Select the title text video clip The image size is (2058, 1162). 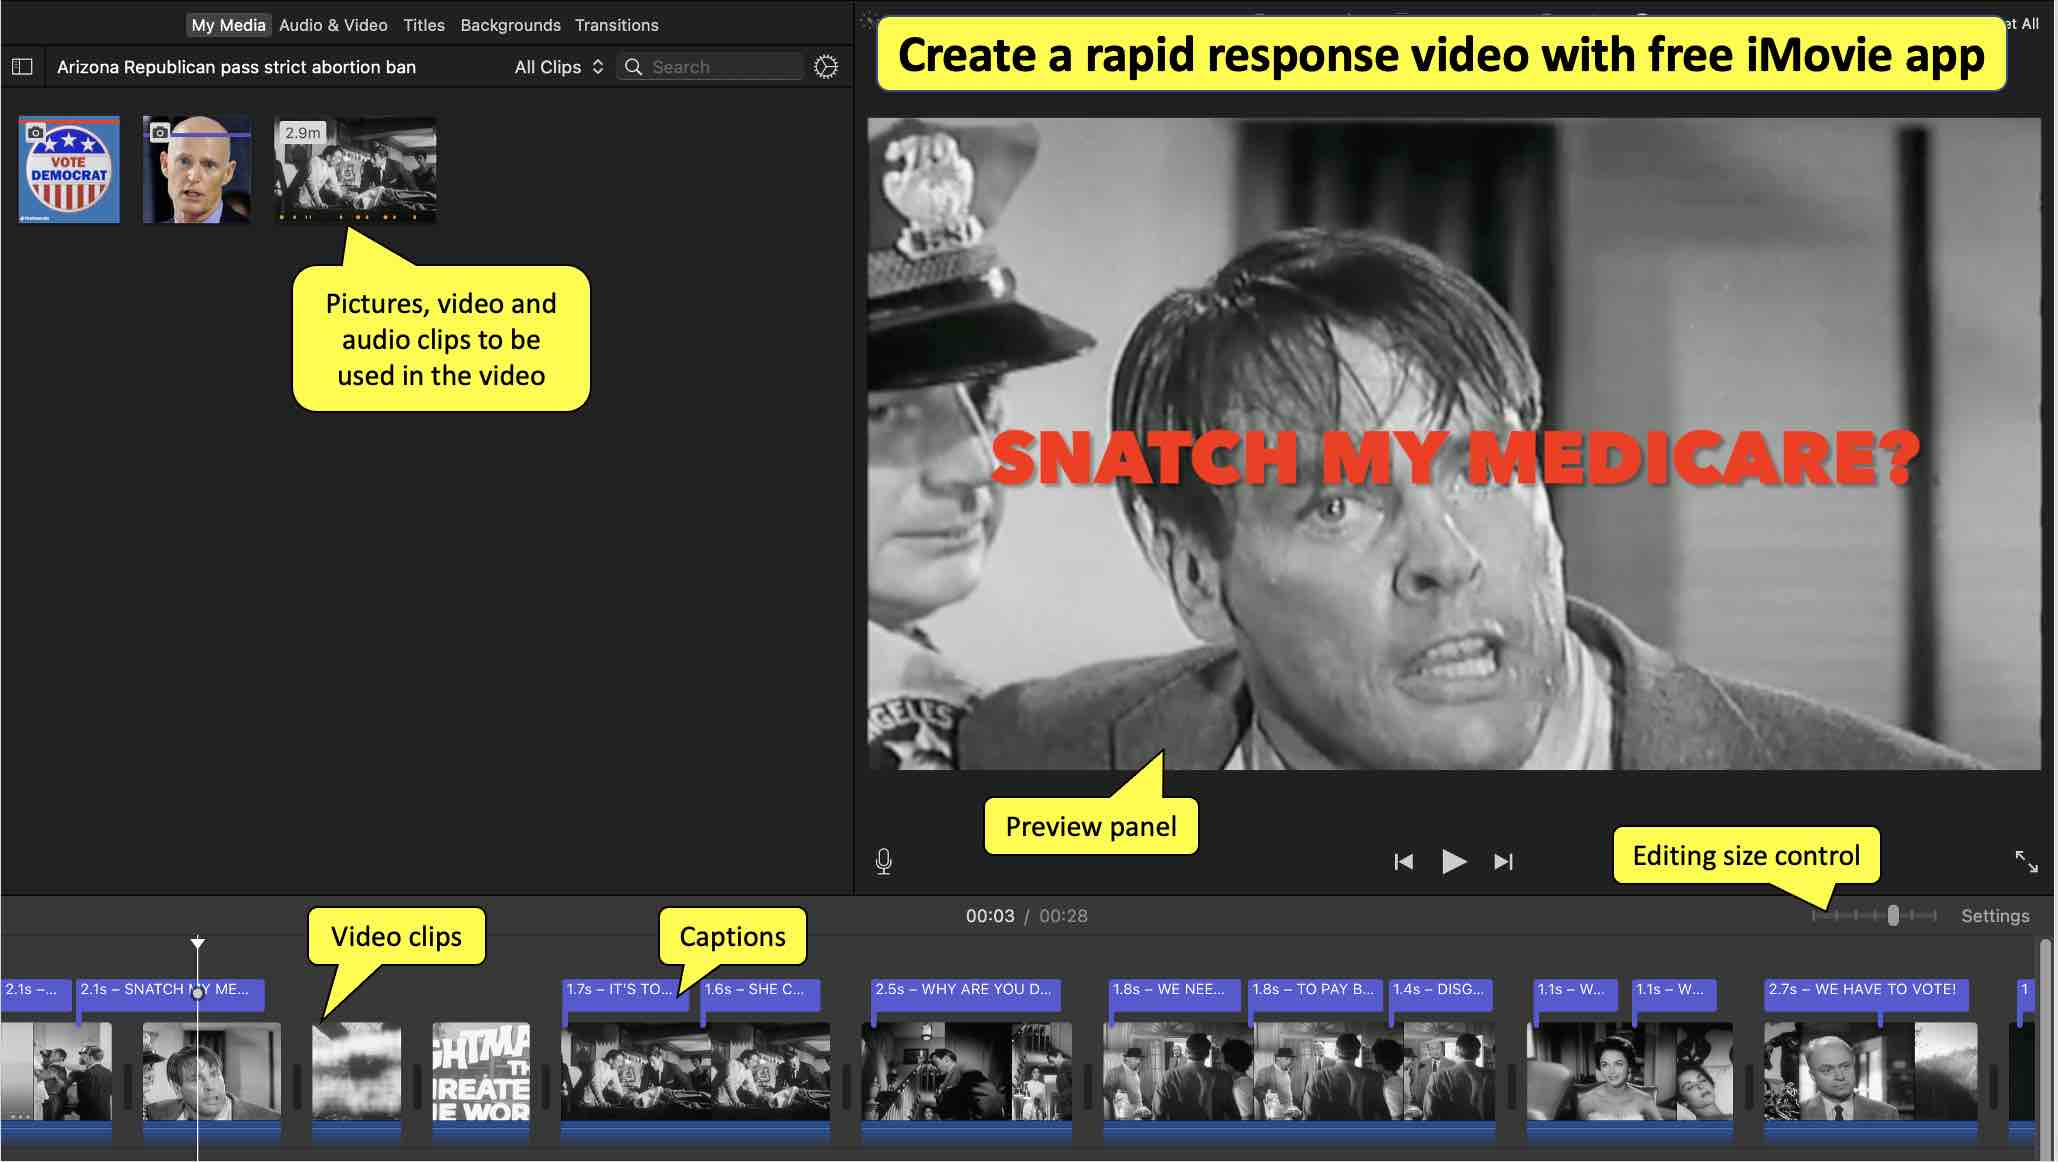point(481,1081)
